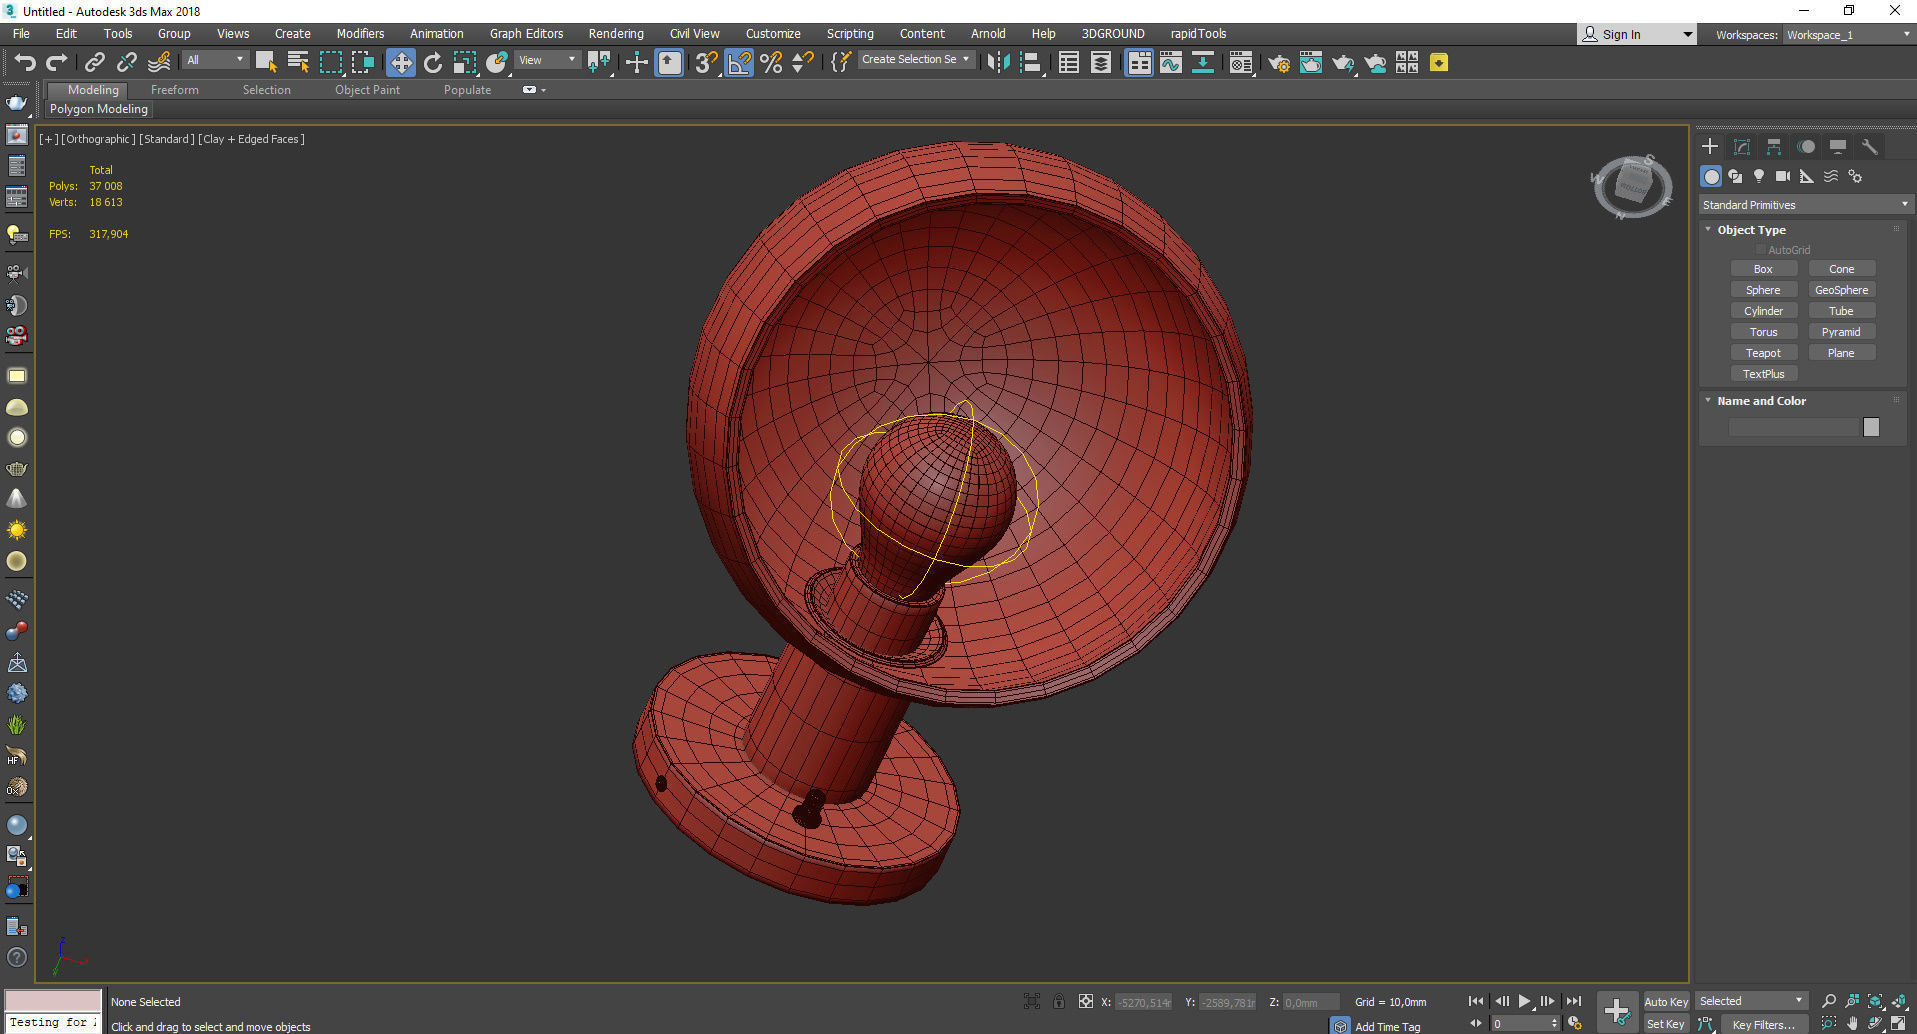The image size is (1917, 1034).
Task: Click the Pan View hand icon
Action: pyautogui.click(x=1852, y=1023)
